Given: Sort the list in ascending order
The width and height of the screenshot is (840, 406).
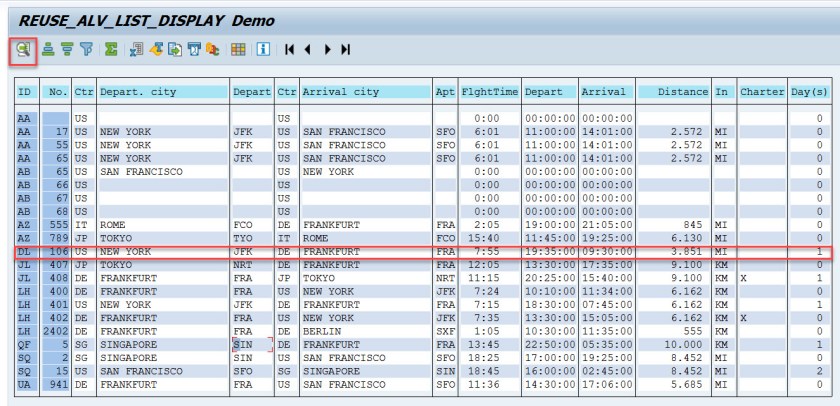Looking at the screenshot, I should 48,50.
